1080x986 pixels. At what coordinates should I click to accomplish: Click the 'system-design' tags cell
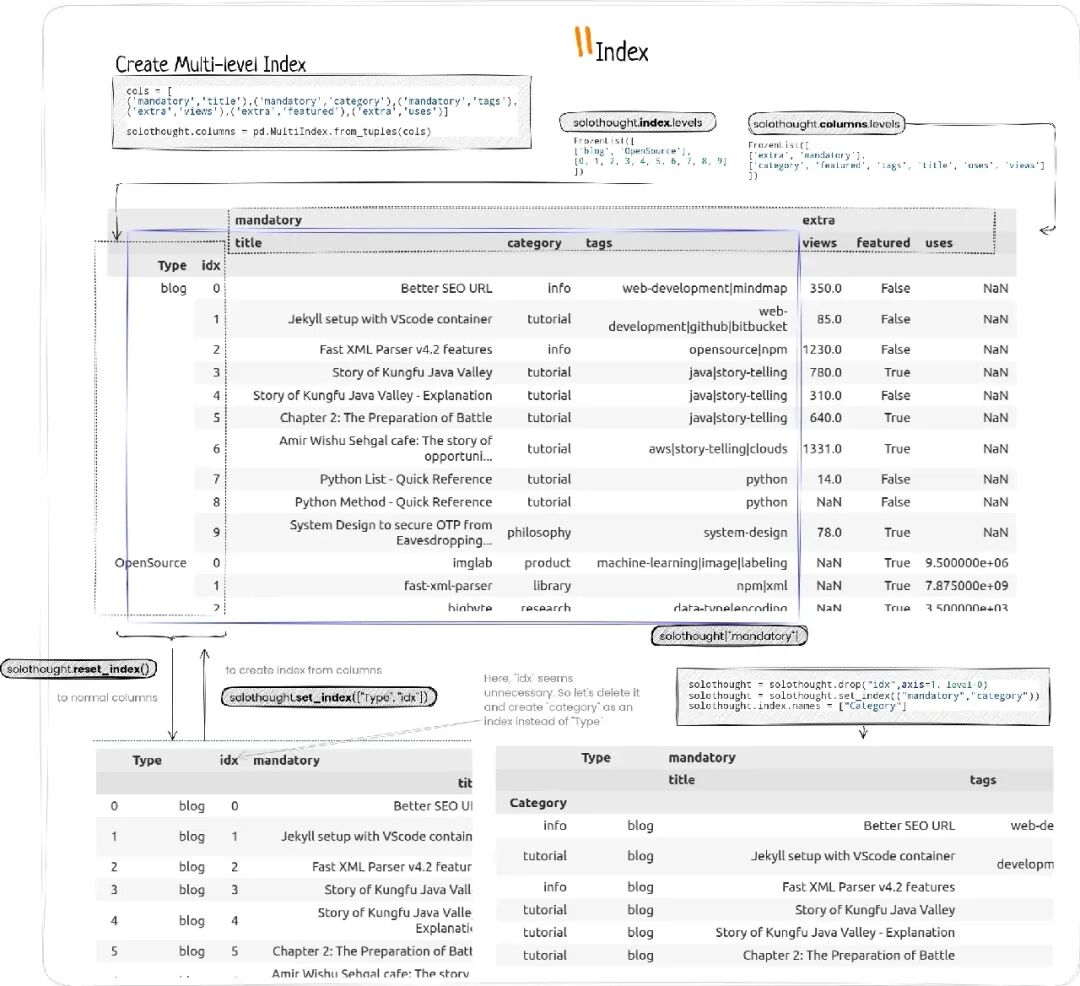pyautogui.click(x=745, y=532)
